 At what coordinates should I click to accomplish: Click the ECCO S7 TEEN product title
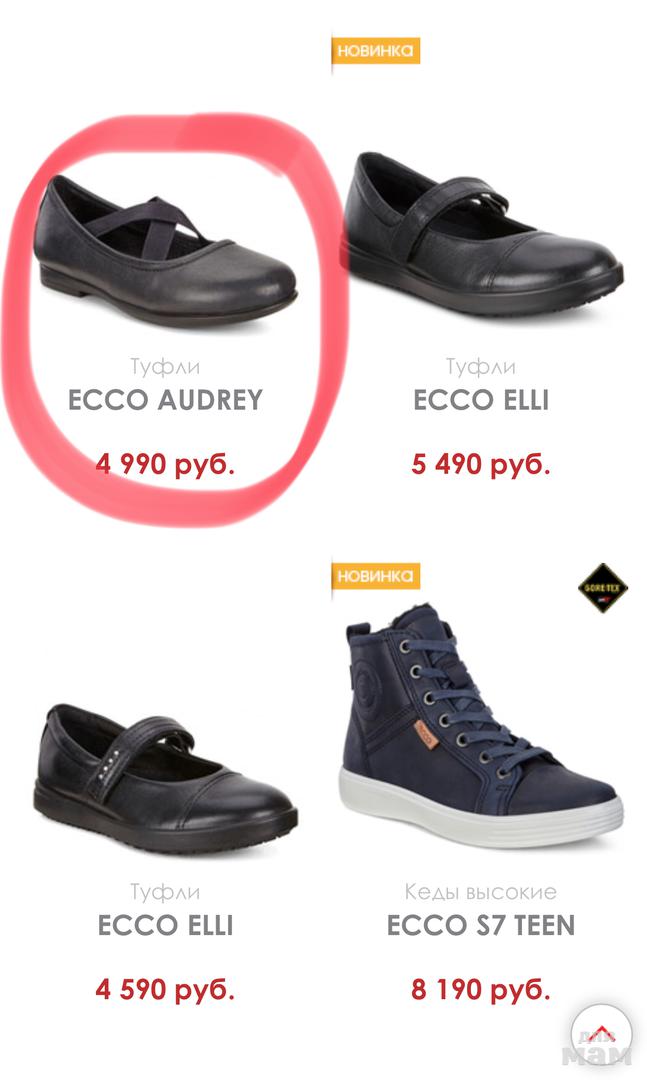pos(481,926)
